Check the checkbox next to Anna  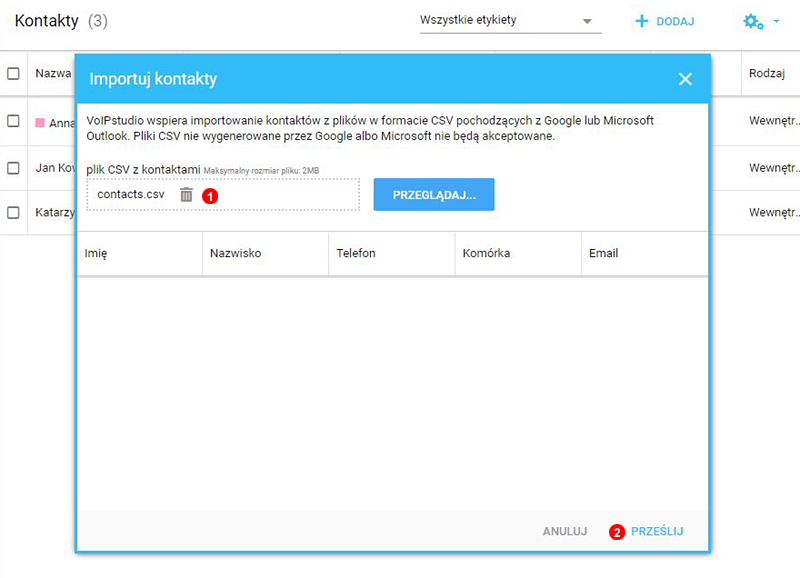(14, 122)
